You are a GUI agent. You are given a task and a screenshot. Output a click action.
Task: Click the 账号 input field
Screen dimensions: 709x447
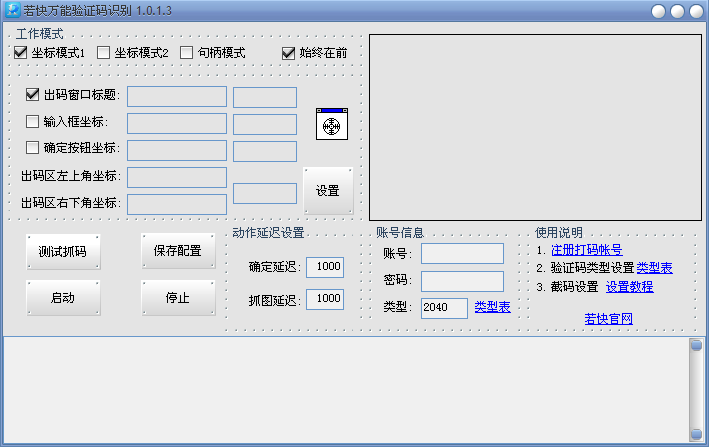coord(463,254)
